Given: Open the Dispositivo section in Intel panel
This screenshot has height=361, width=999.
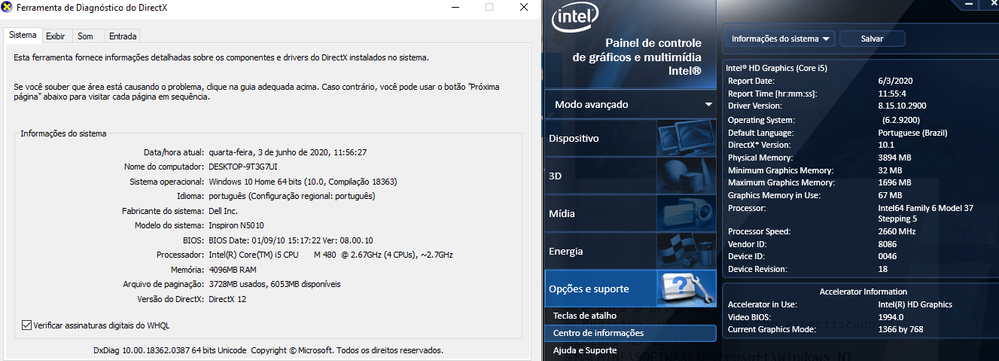Looking at the screenshot, I should [x=601, y=138].
